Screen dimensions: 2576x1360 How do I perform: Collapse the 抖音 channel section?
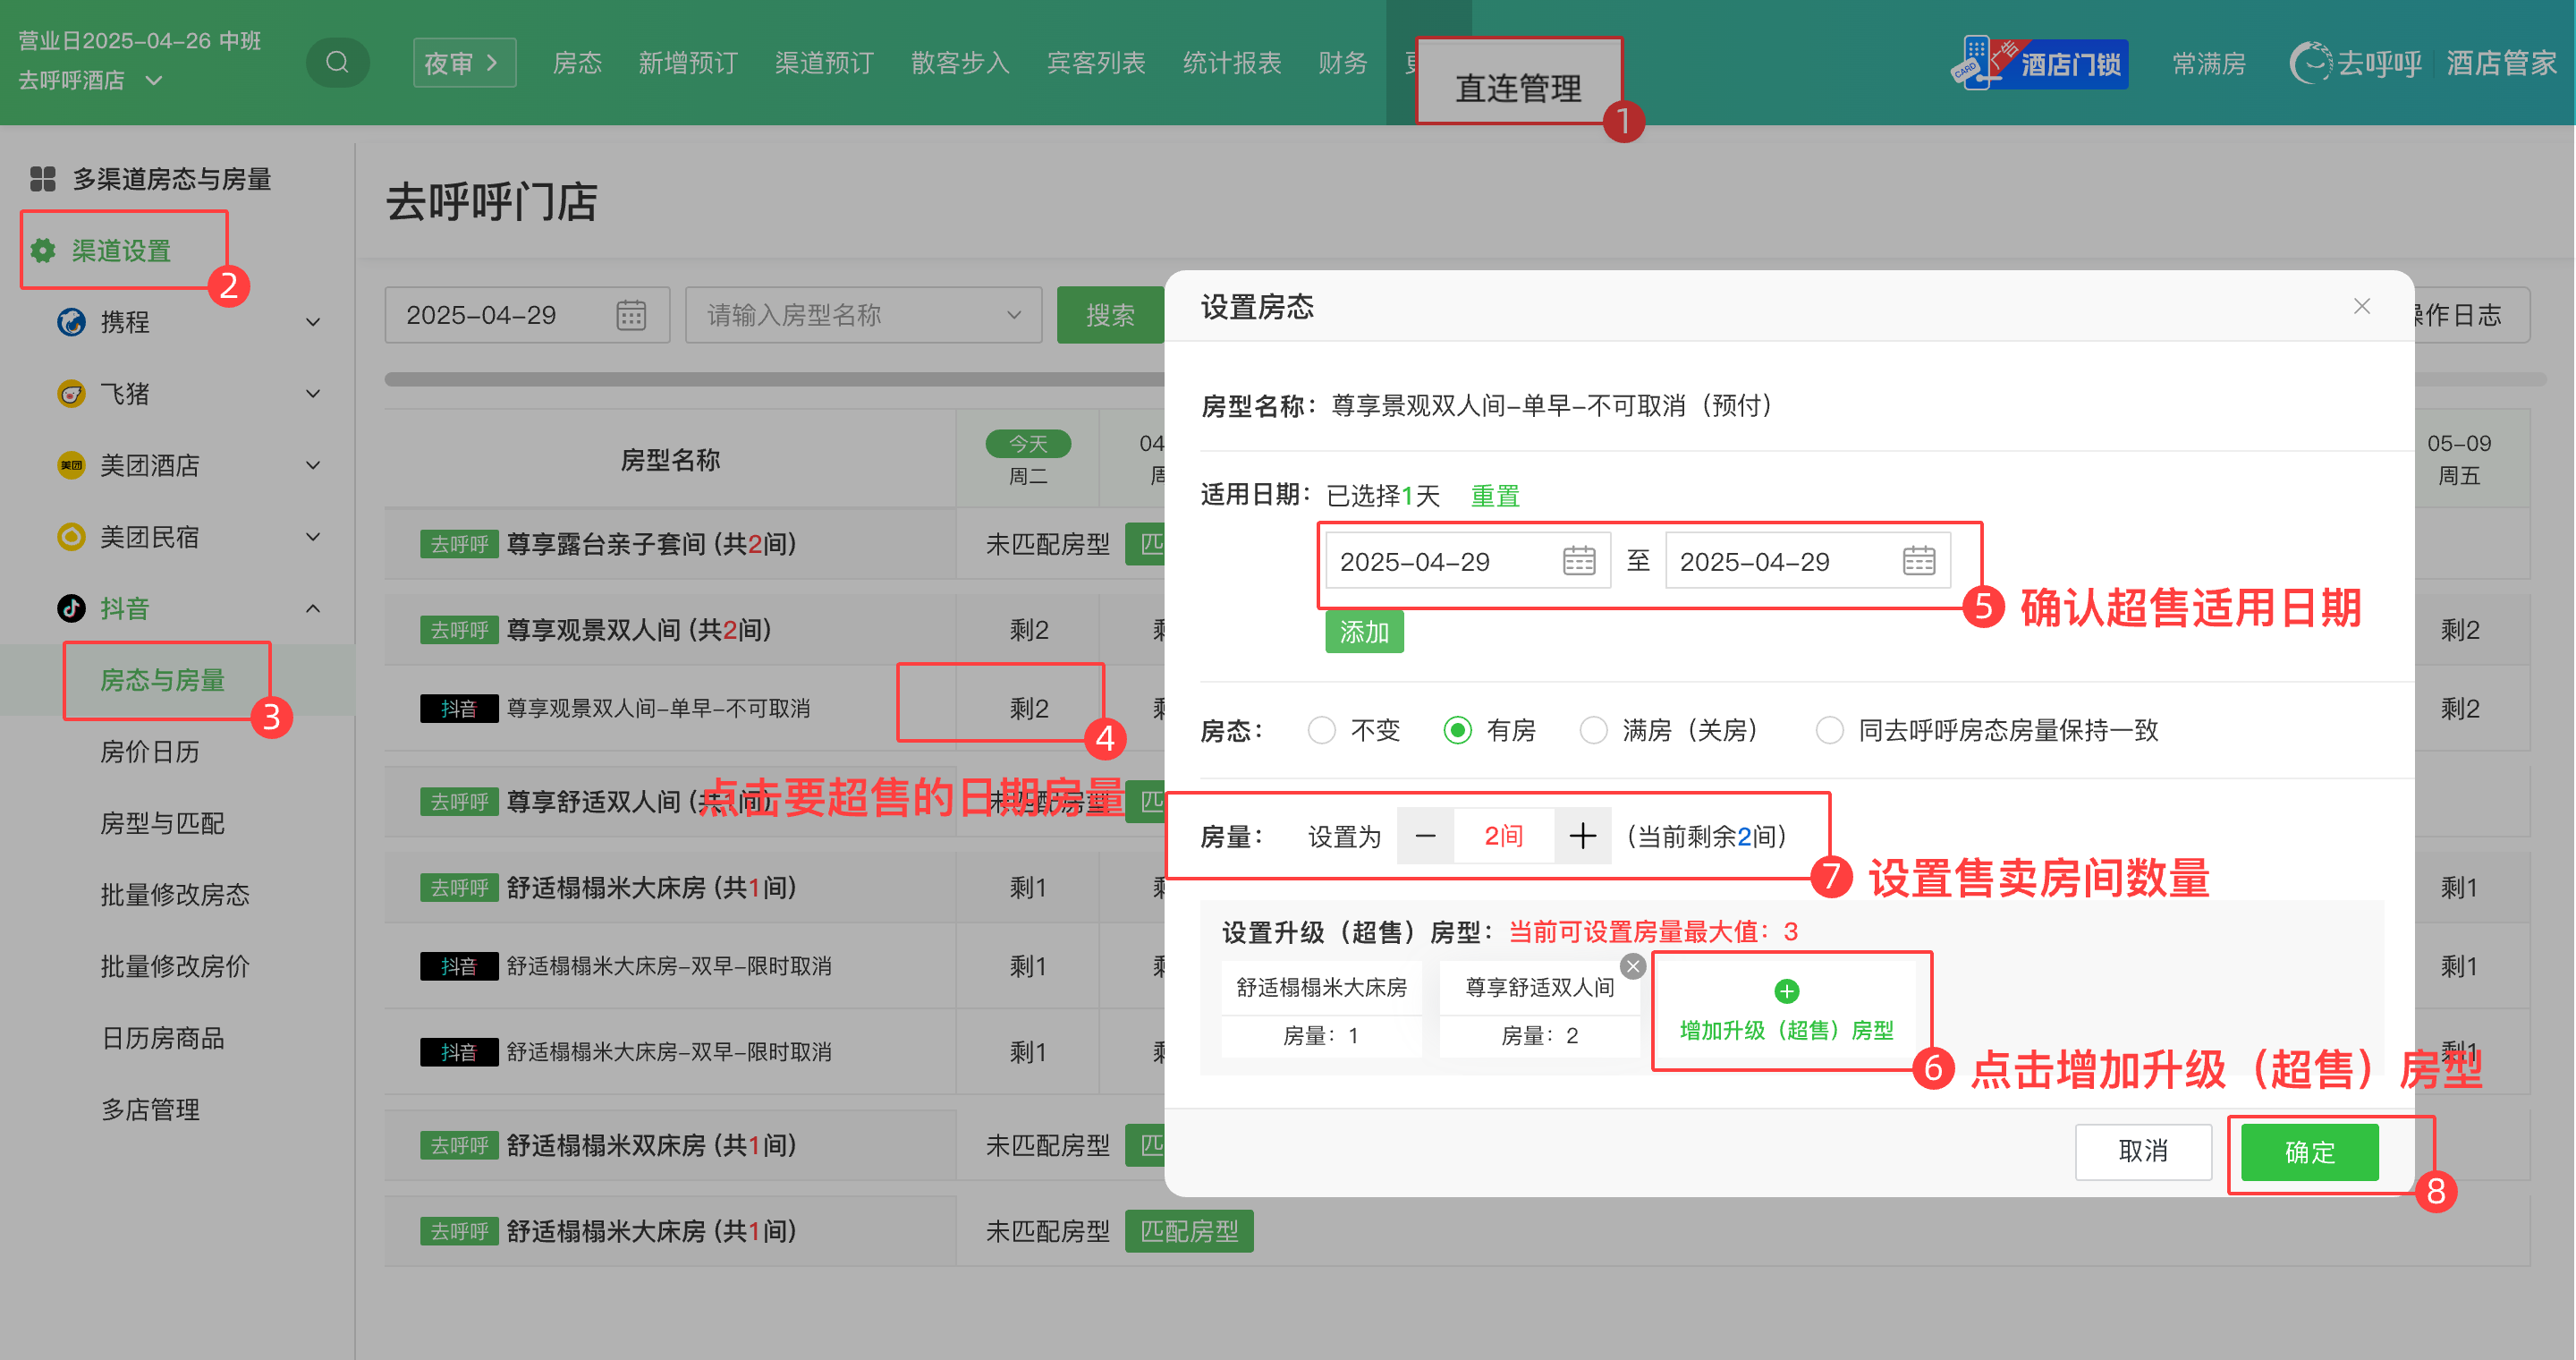point(312,608)
